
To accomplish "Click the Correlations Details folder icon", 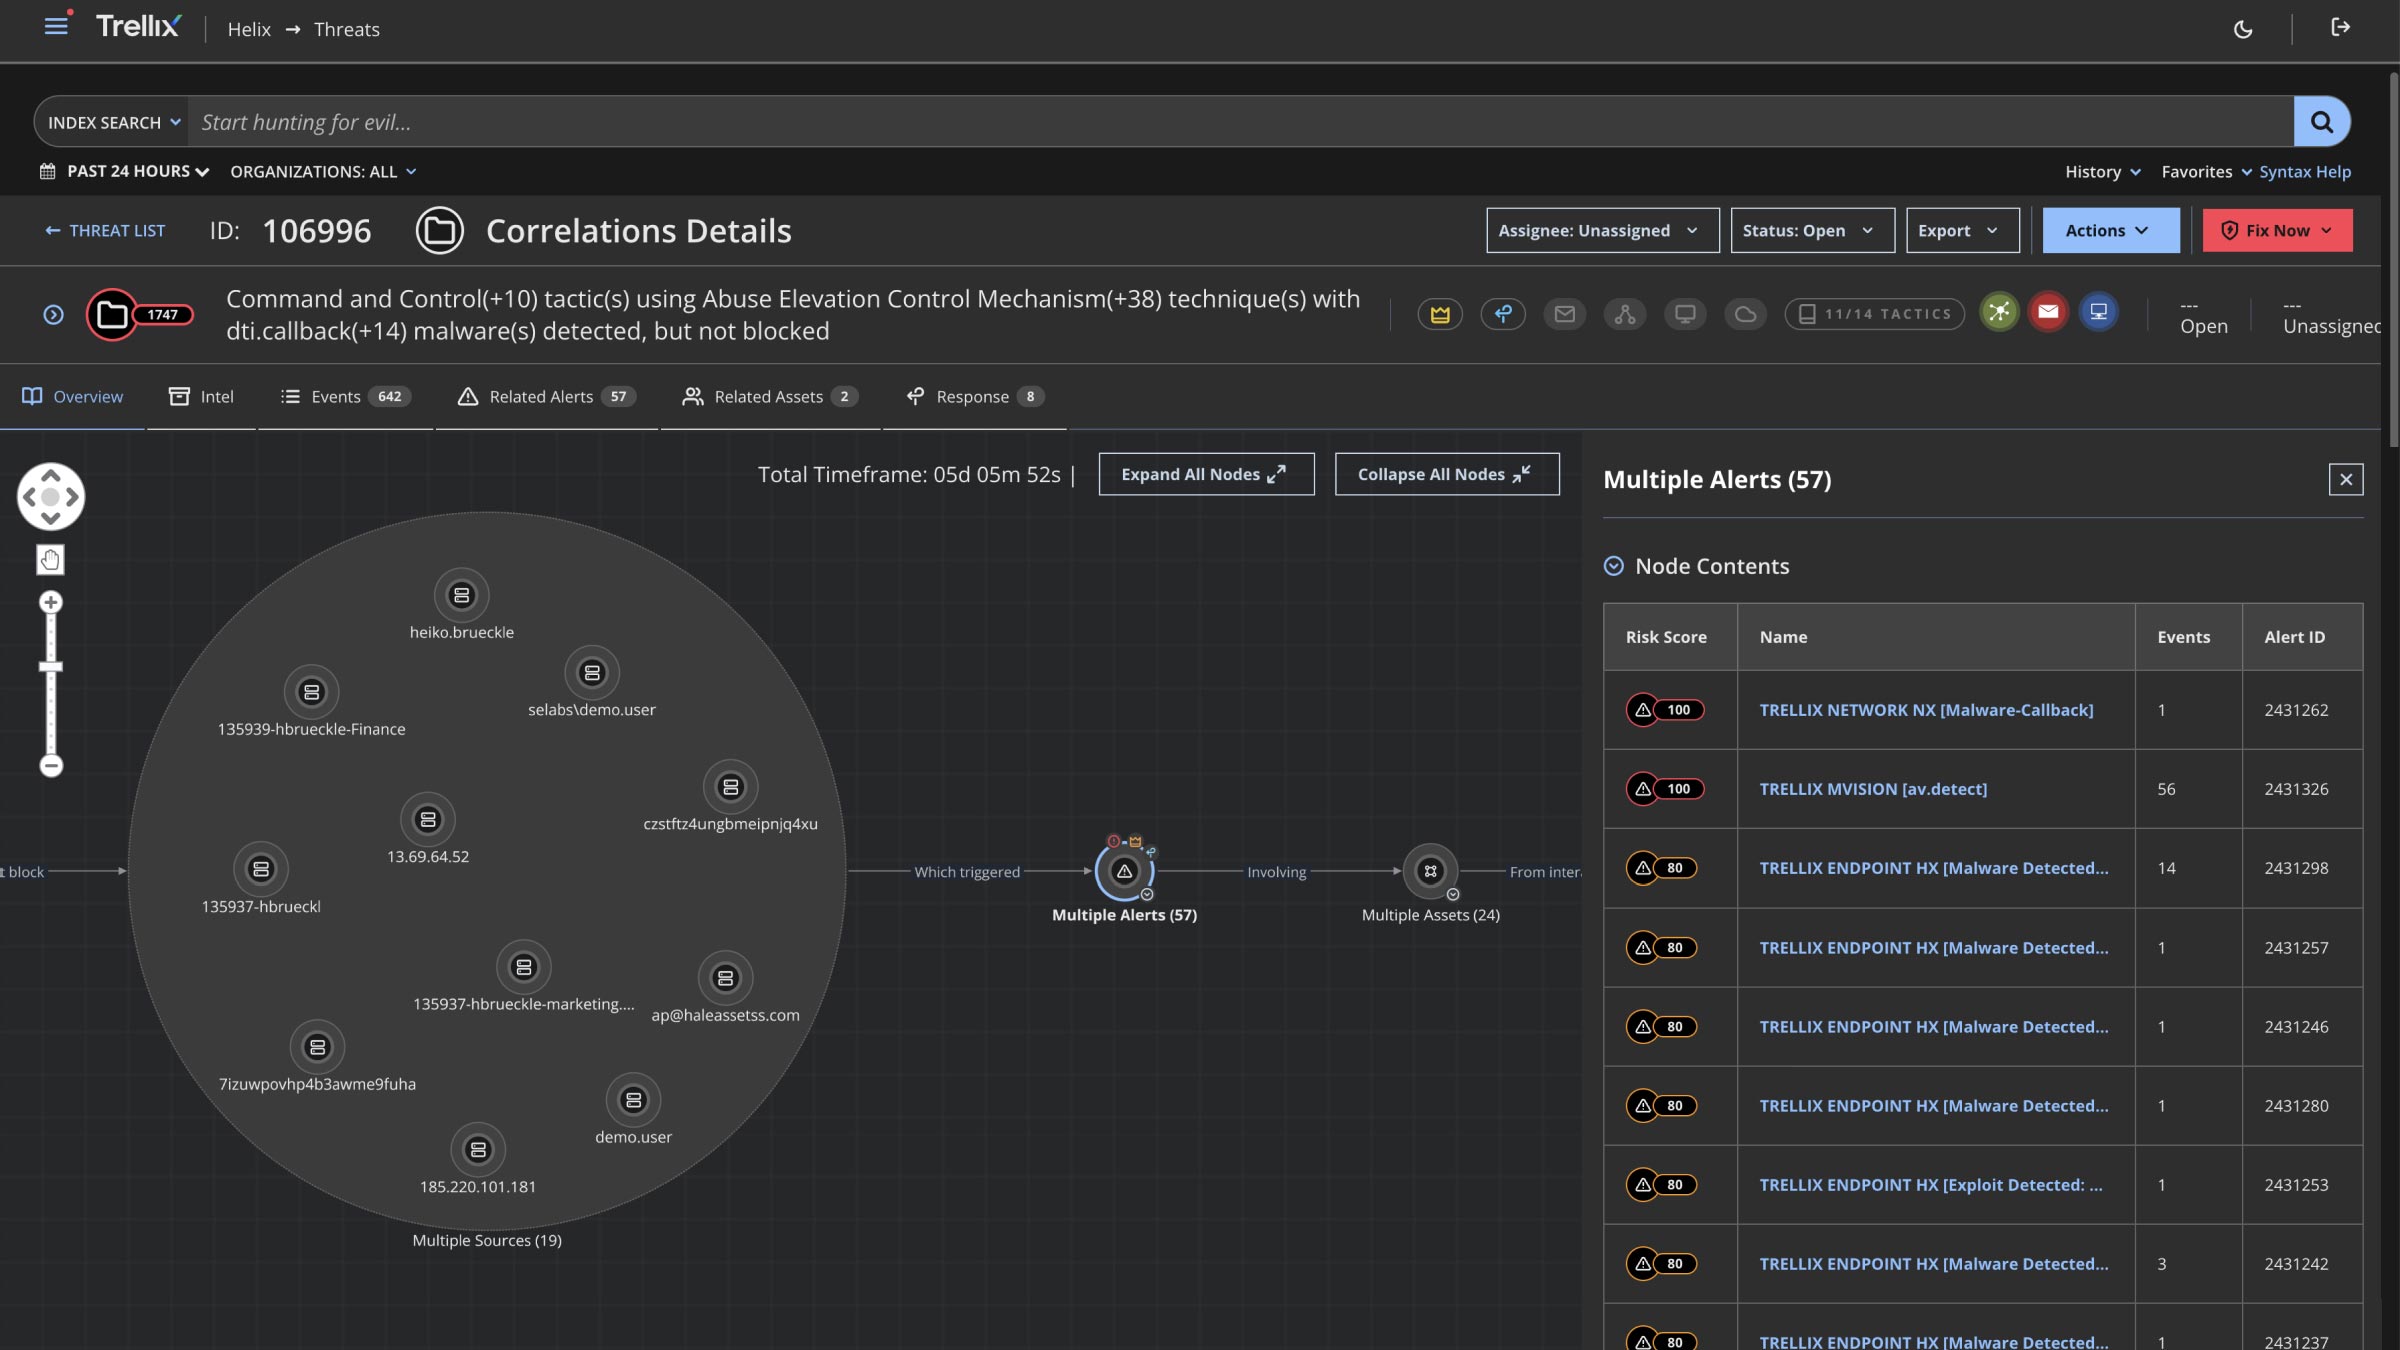I will coord(440,231).
